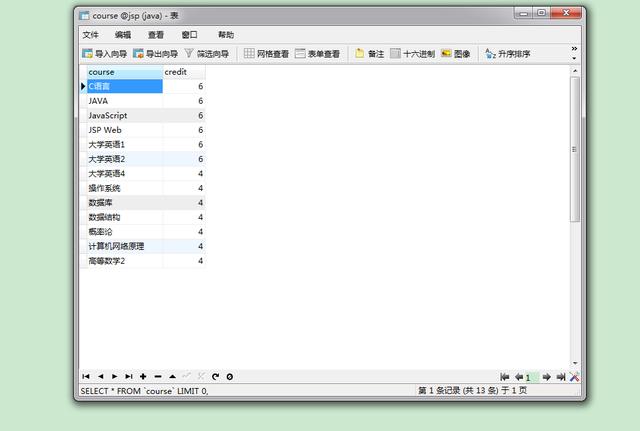
Task: Close the course table window
Action: click(x=566, y=13)
